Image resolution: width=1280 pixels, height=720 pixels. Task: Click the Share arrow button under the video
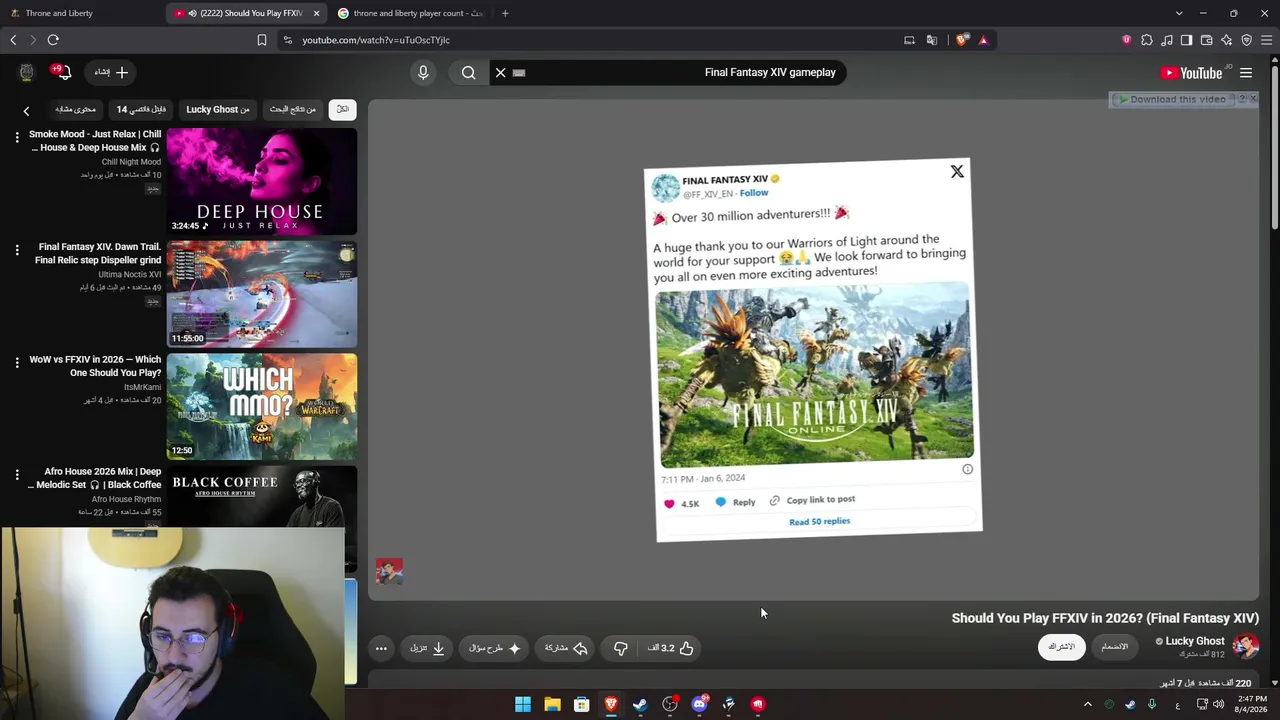[x=566, y=648]
